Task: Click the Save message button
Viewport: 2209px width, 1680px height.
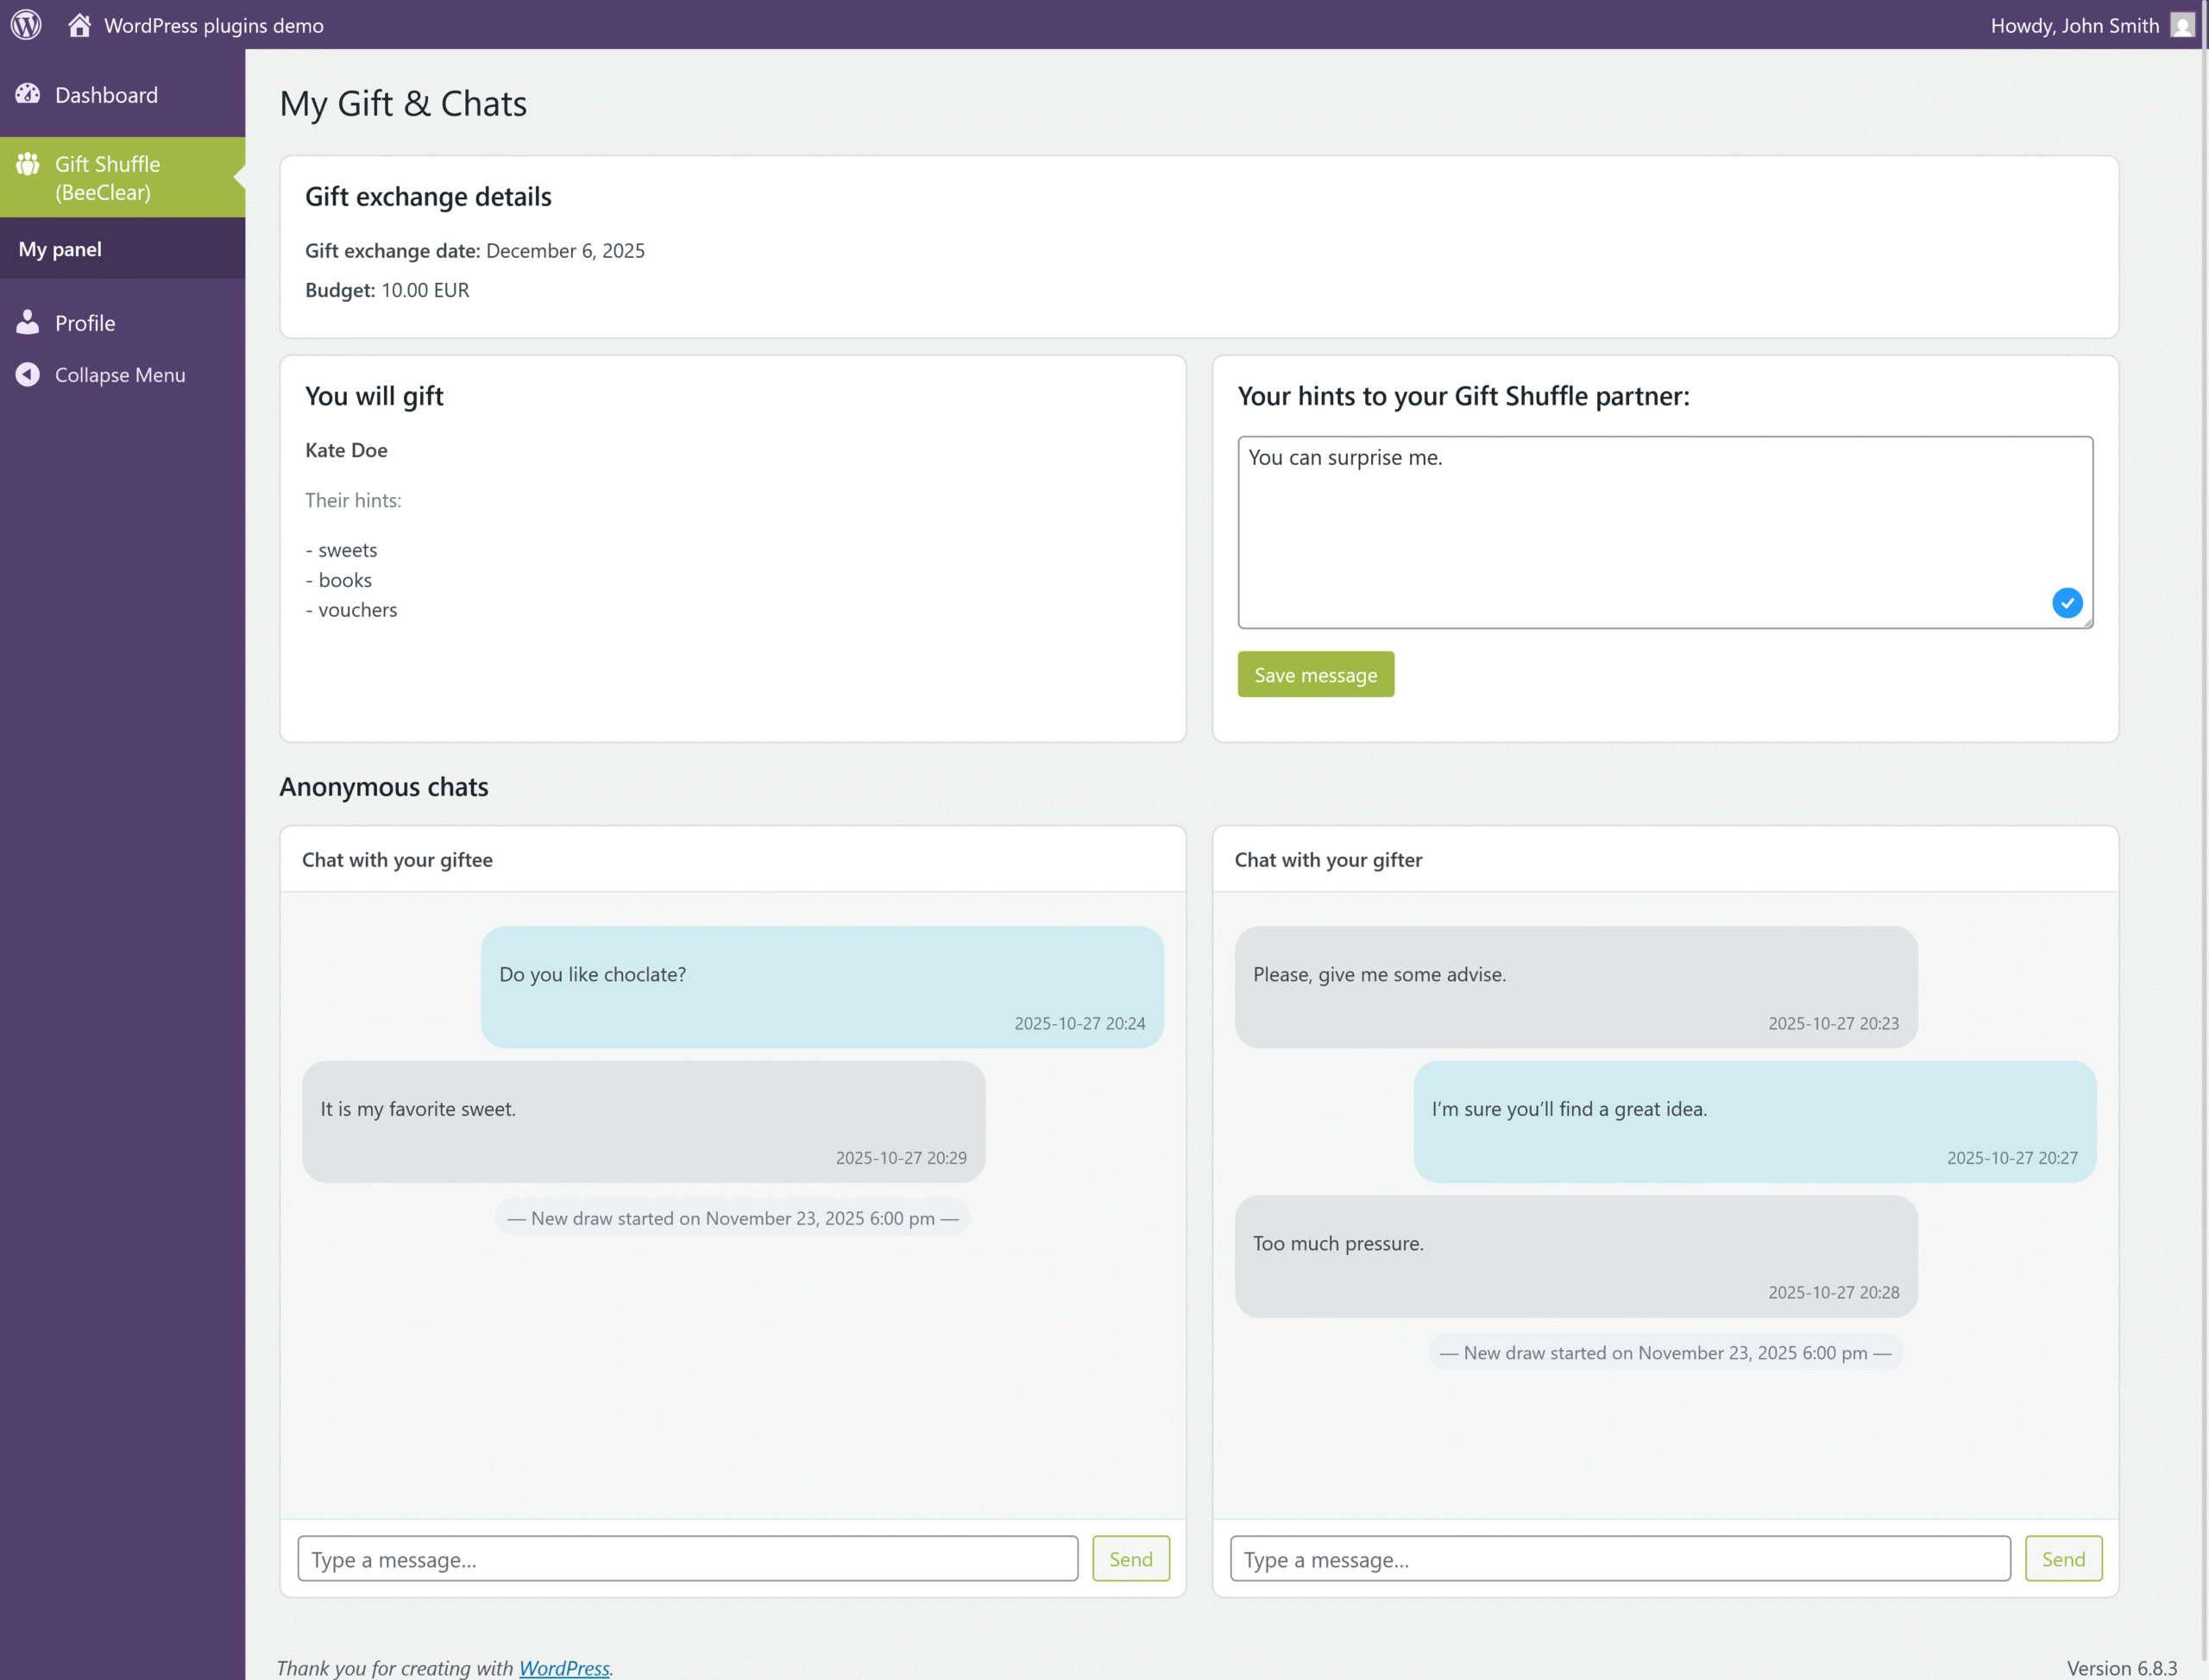Action: 1315,675
